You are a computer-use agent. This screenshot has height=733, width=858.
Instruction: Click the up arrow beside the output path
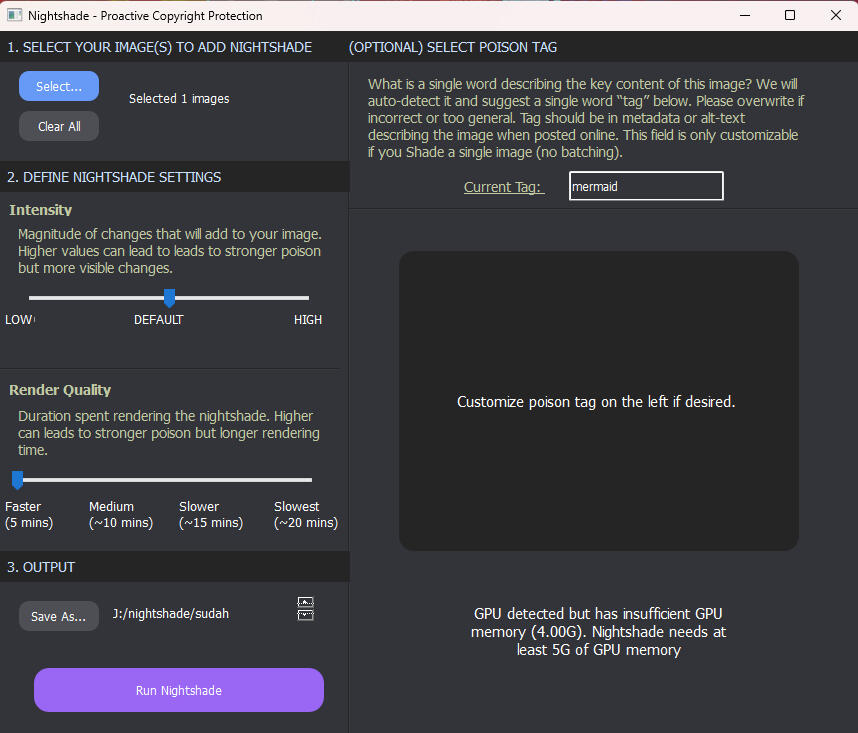(x=306, y=603)
